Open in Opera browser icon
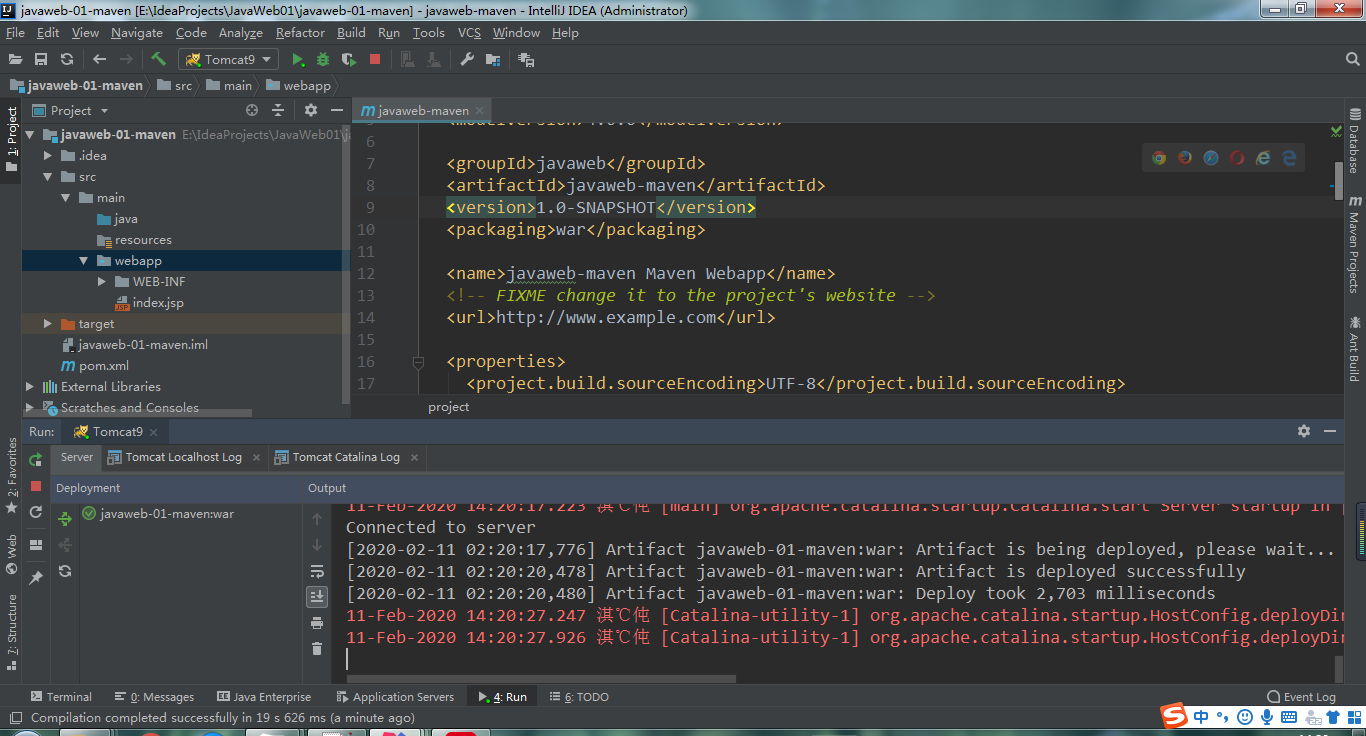 pyautogui.click(x=1237, y=157)
